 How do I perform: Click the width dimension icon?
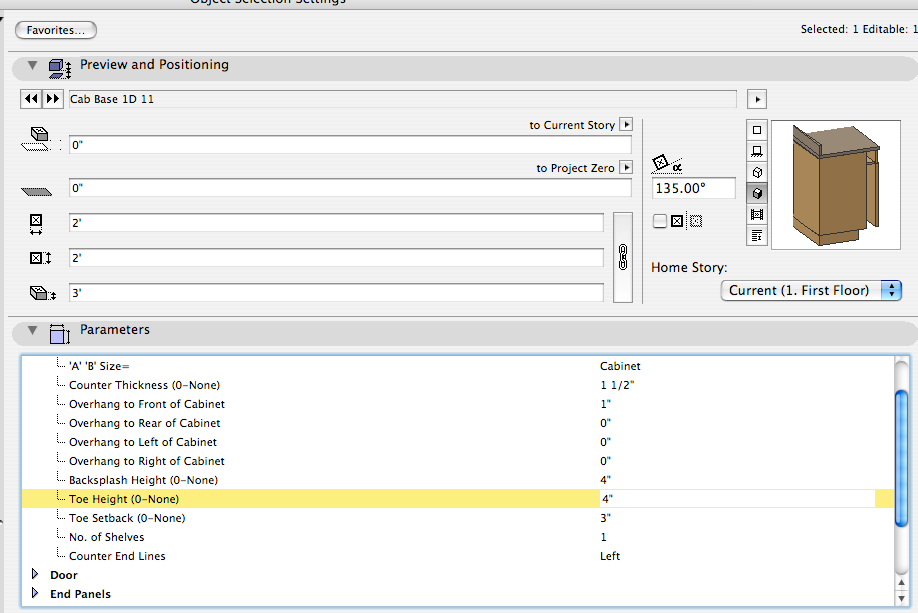[x=36, y=224]
